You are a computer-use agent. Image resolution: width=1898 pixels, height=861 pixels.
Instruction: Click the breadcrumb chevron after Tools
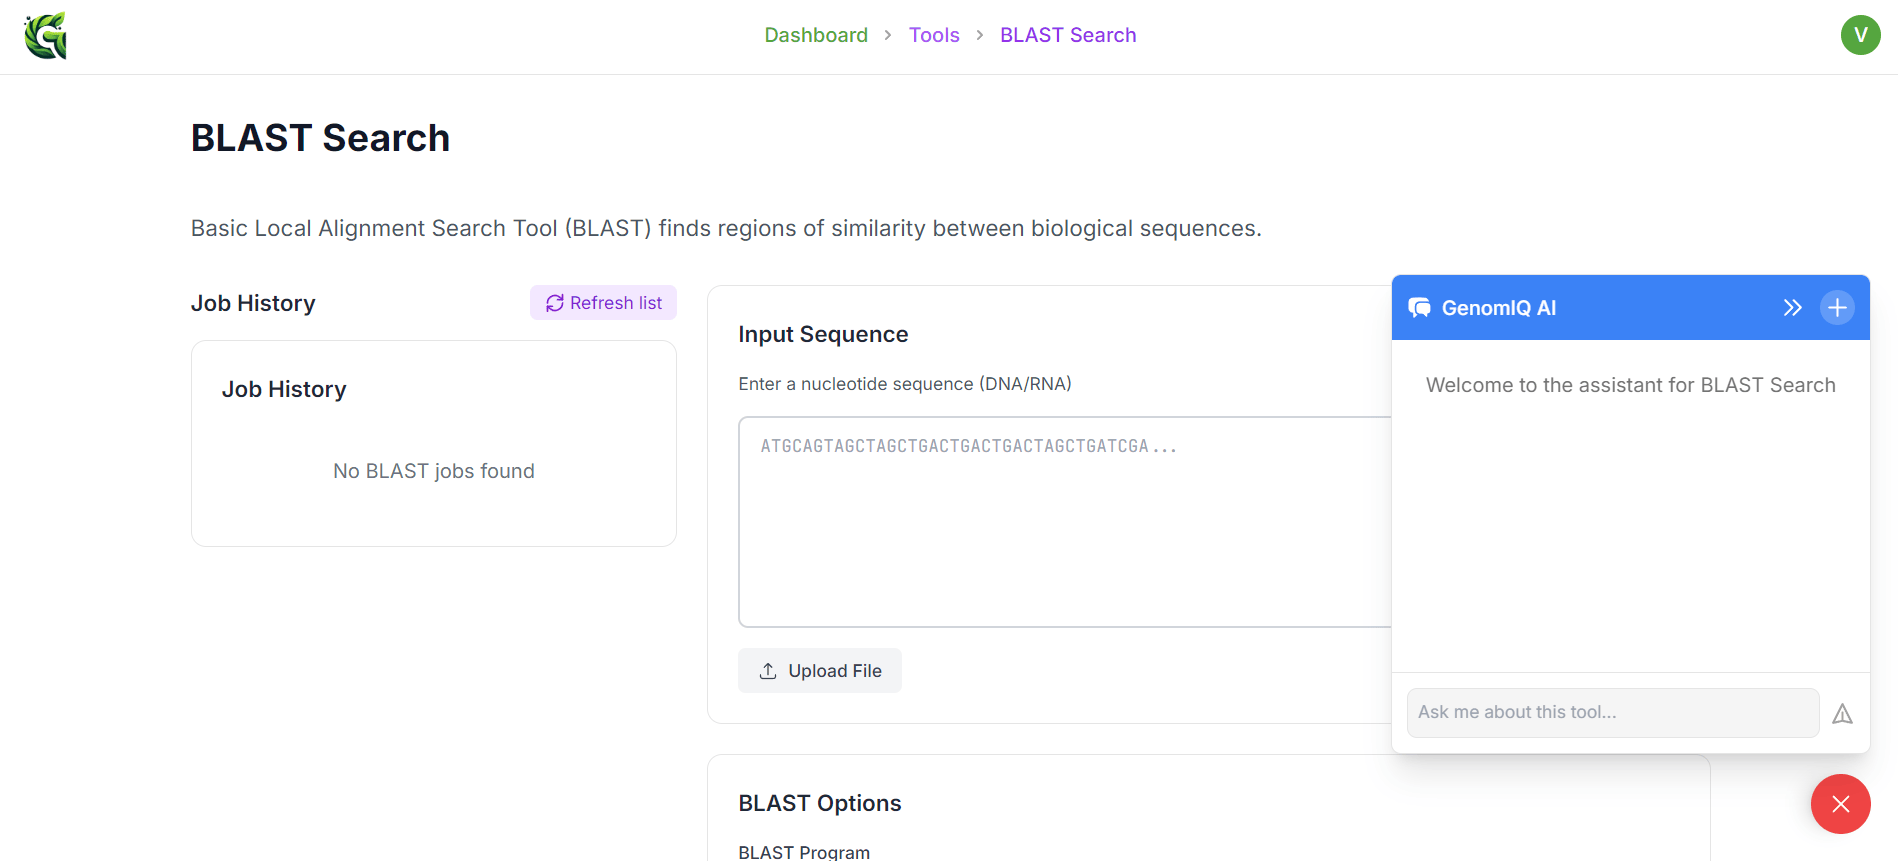(x=979, y=35)
